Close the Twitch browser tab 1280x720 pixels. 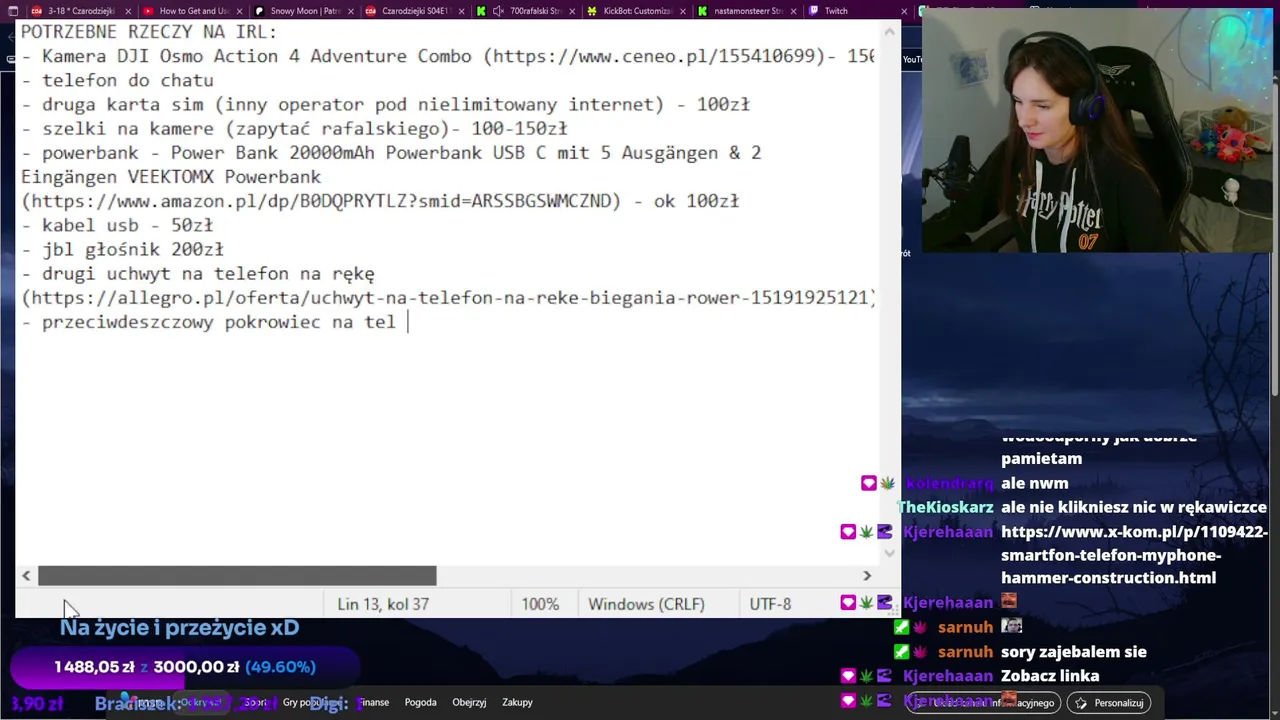905,11
